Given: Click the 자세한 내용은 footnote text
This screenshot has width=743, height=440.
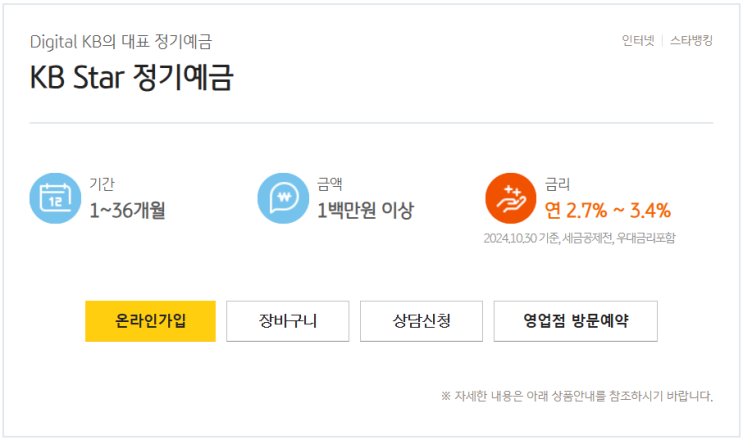Looking at the screenshot, I should click(x=576, y=396).
